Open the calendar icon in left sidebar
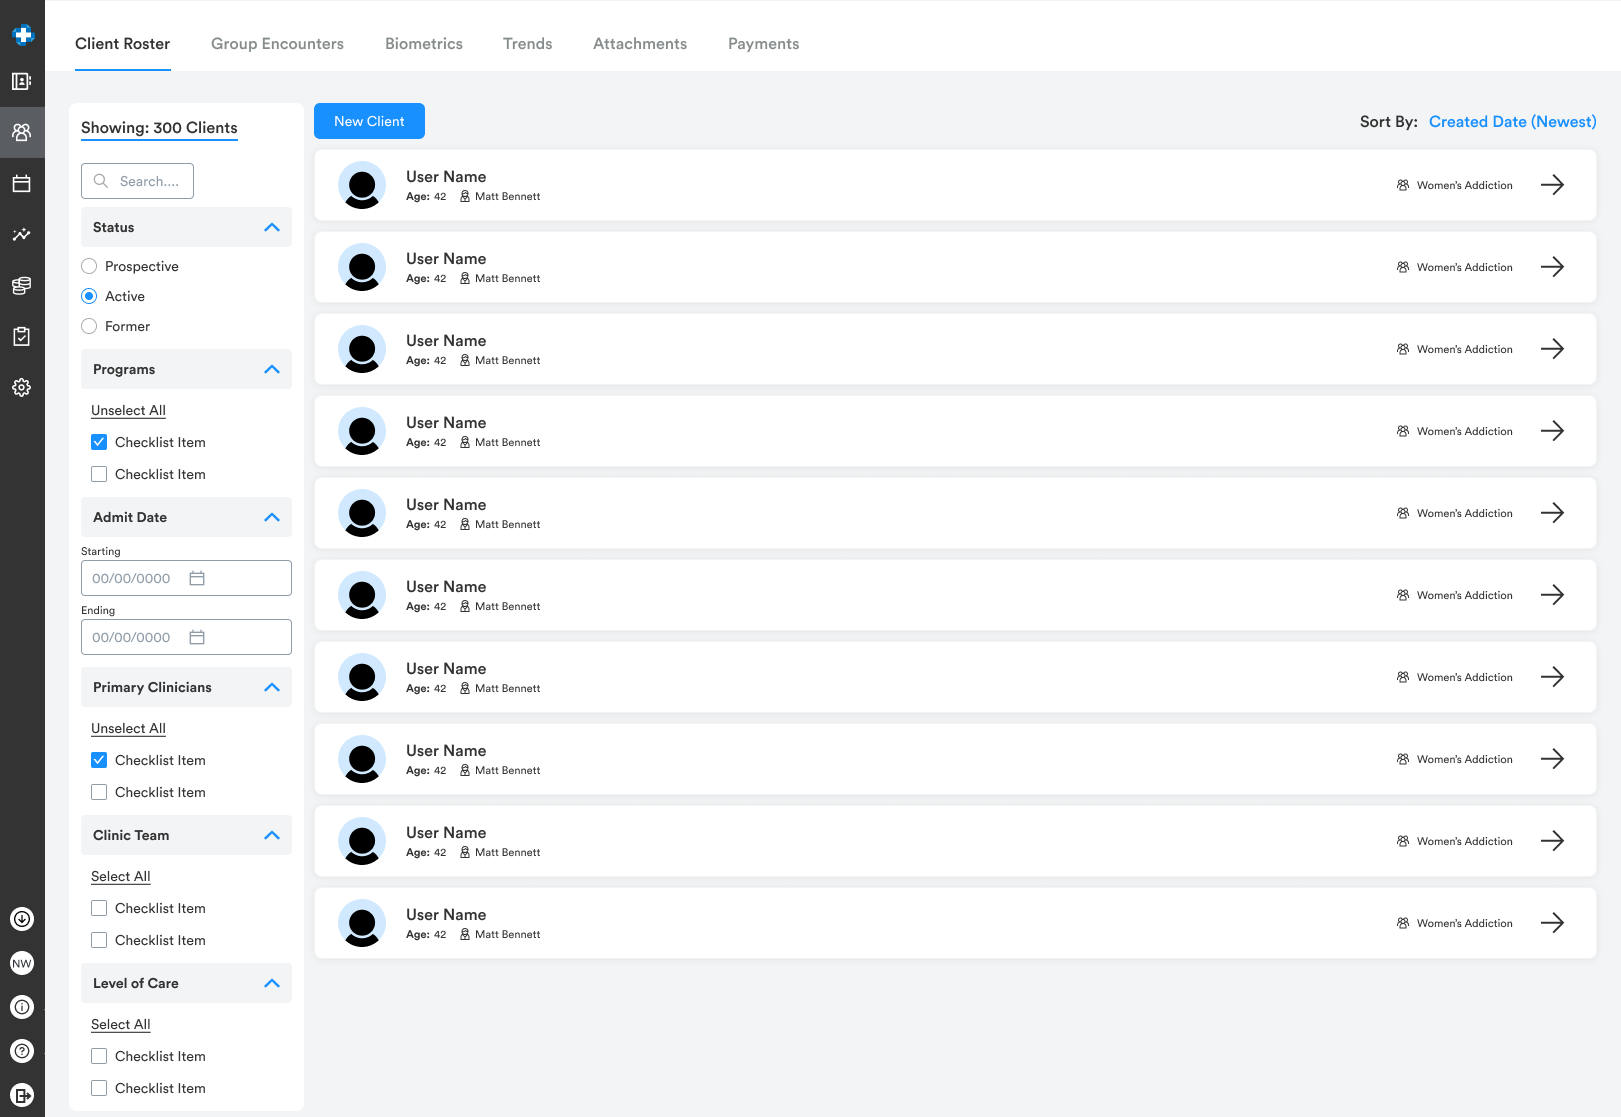This screenshot has width=1621, height=1117. [x=21, y=184]
